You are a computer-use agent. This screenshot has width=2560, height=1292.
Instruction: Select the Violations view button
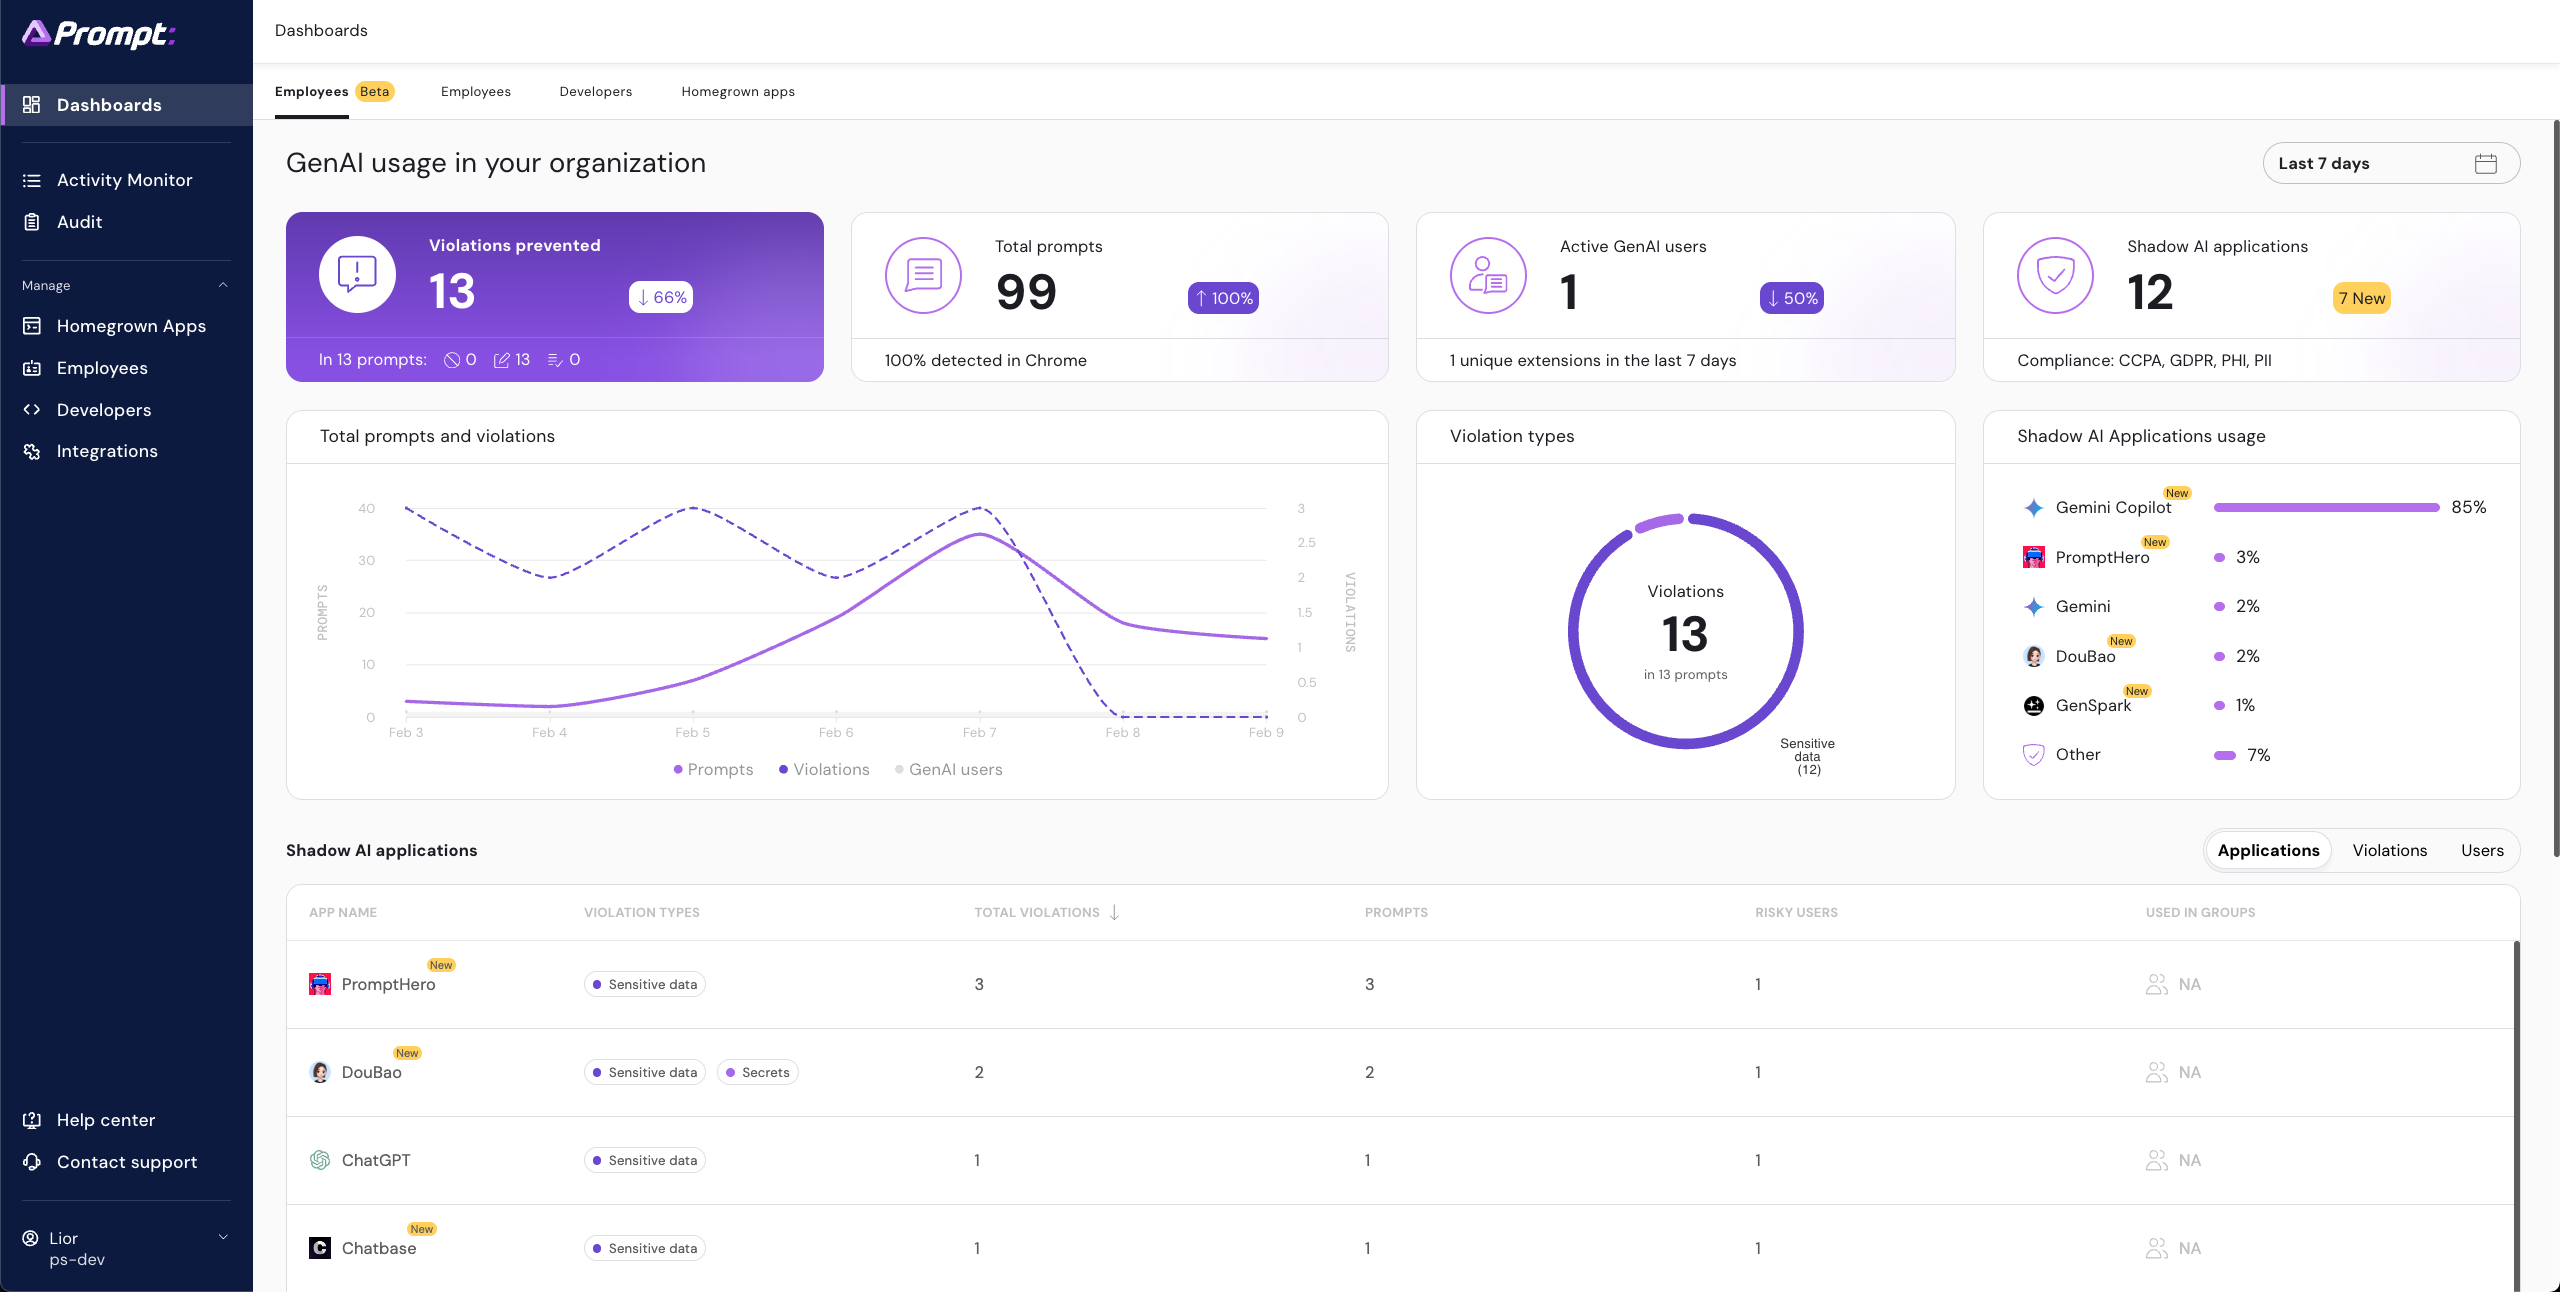coord(2389,850)
